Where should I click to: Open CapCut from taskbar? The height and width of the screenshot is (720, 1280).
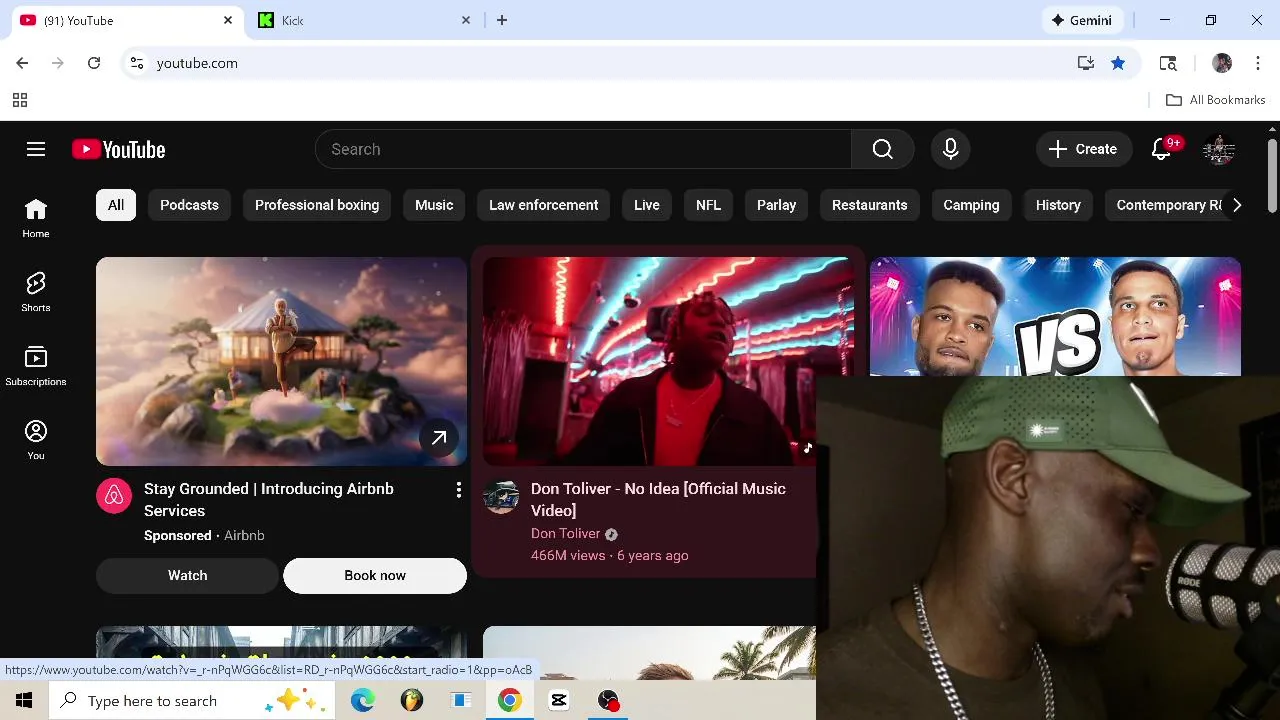(559, 701)
